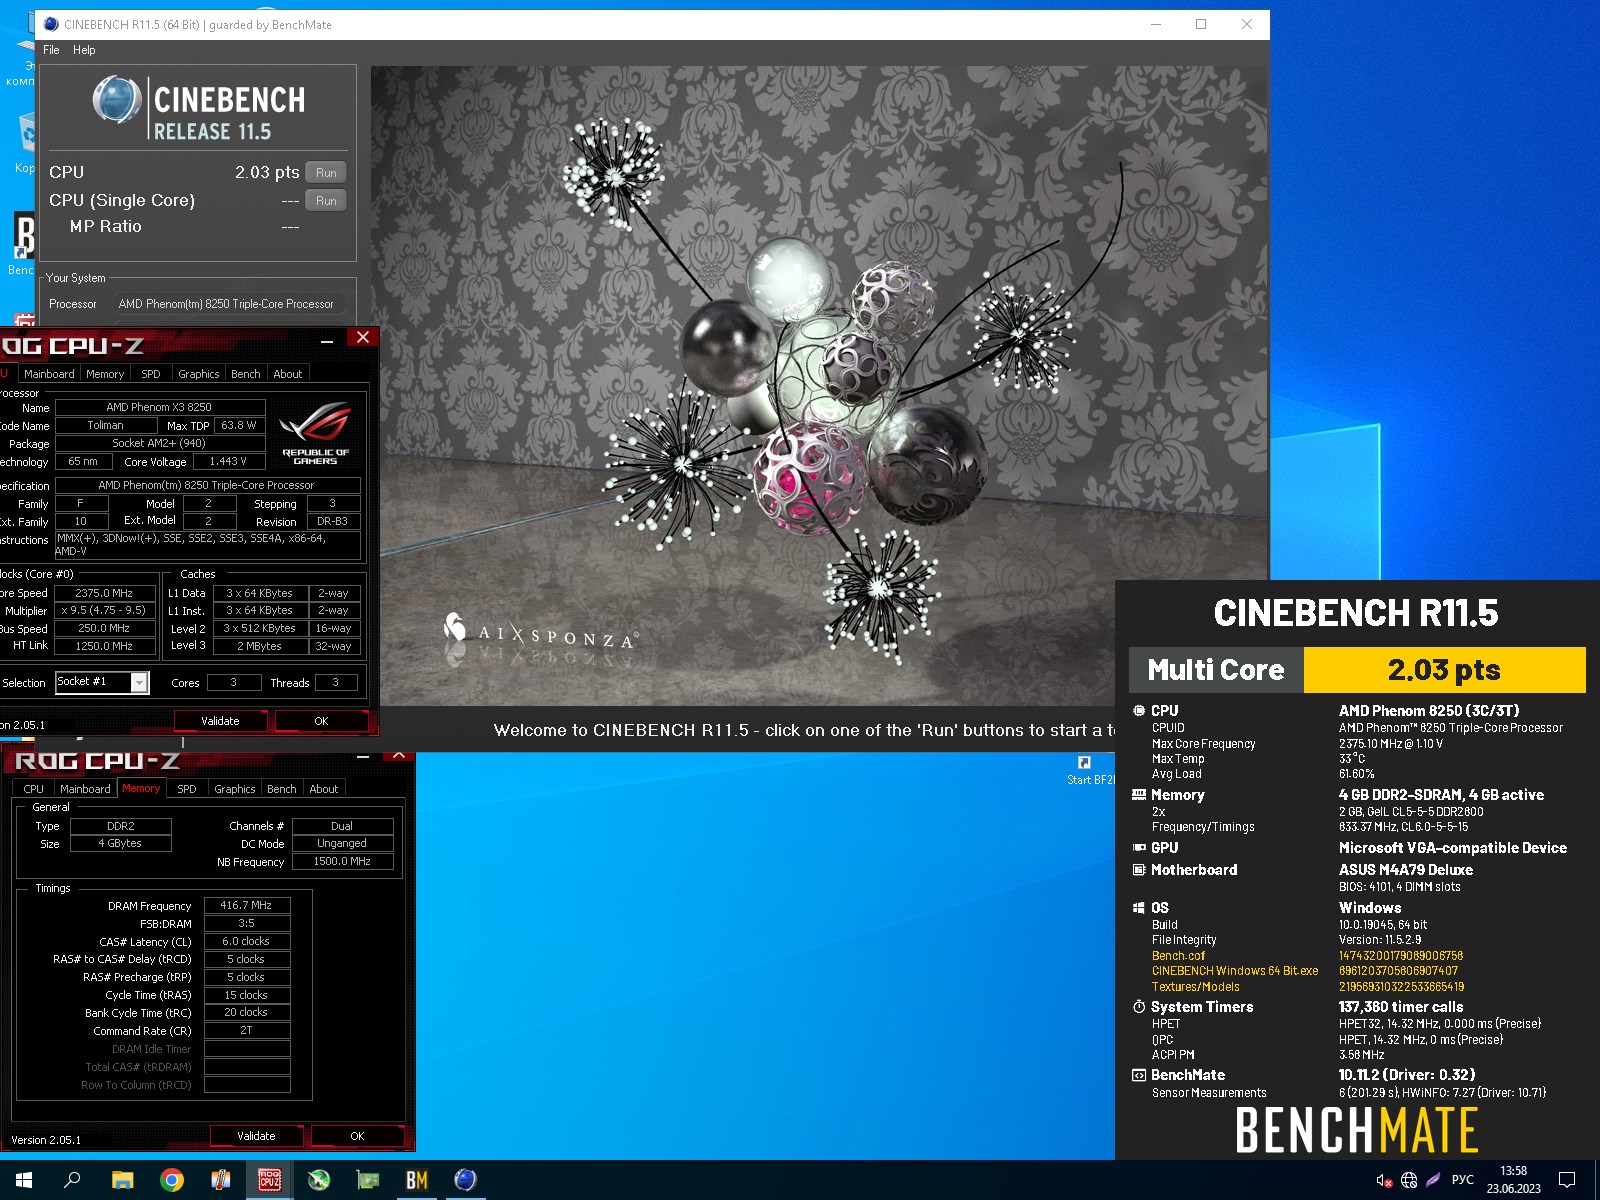Screen dimensions: 1600x1200
Task: Click the rendered AIXSPONZA benchmark image
Action: (819, 386)
